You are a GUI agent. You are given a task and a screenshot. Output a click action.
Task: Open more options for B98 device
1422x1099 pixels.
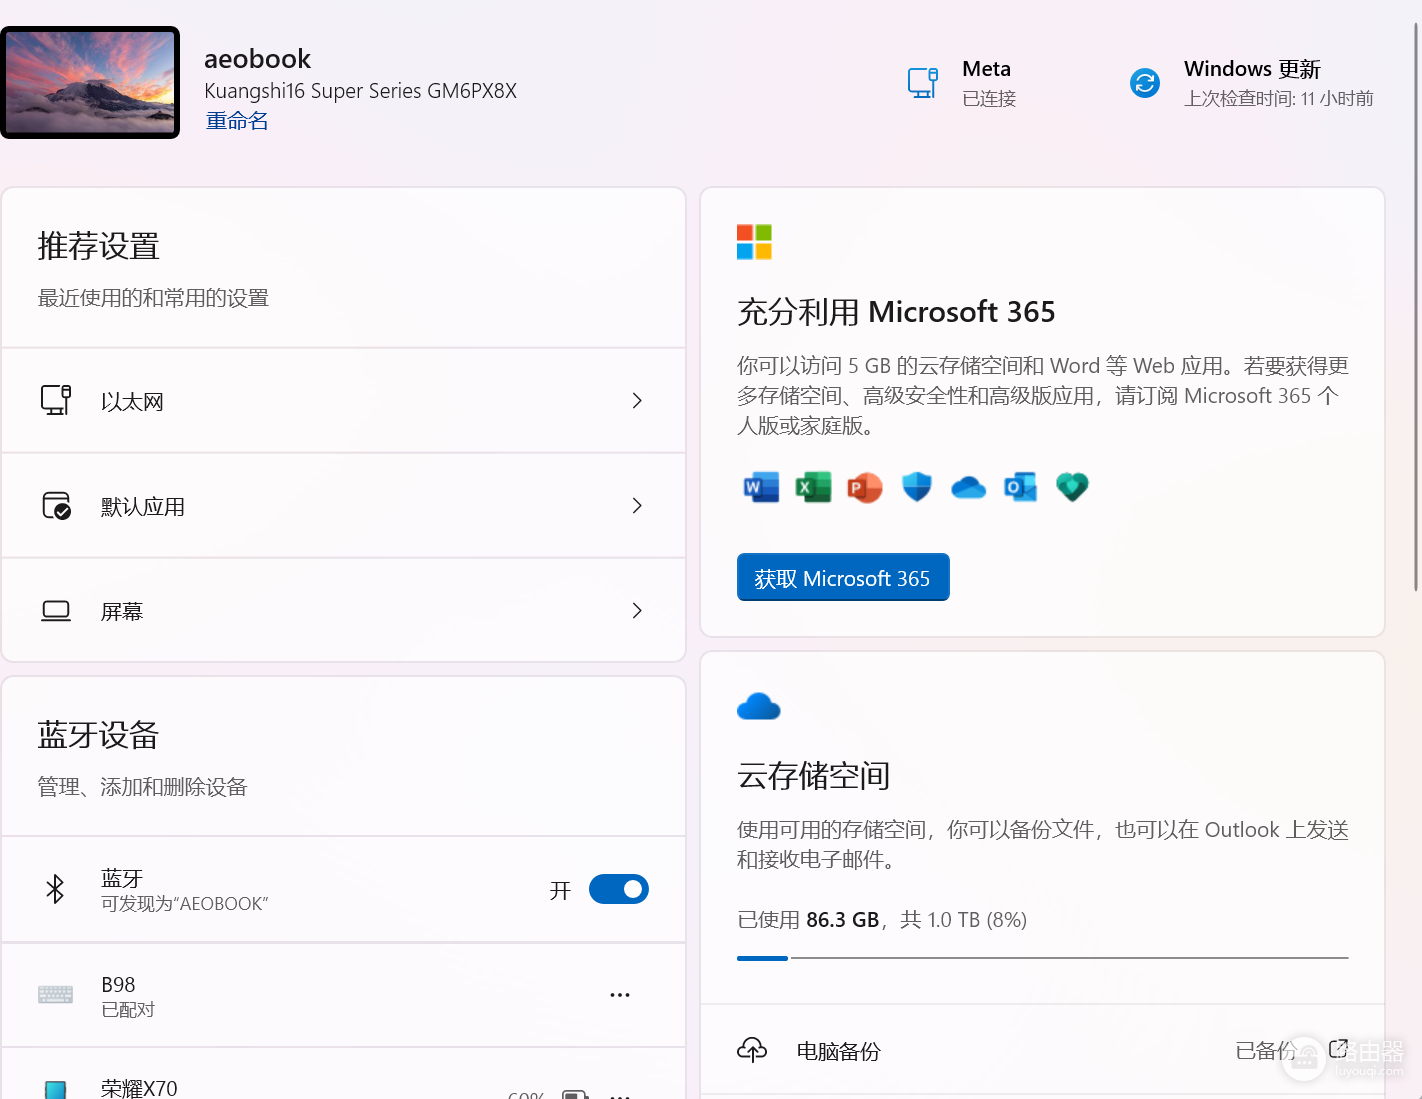[620, 995]
